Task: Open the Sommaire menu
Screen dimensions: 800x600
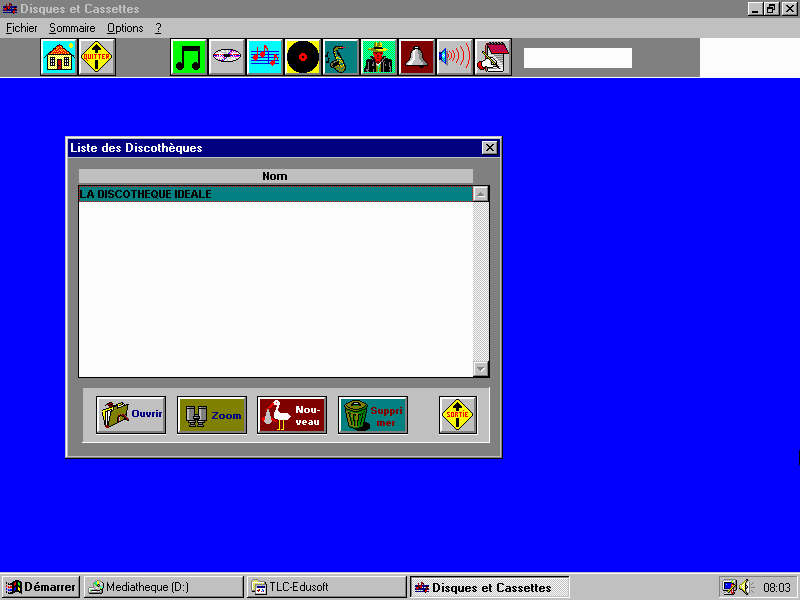Action: [x=72, y=28]
